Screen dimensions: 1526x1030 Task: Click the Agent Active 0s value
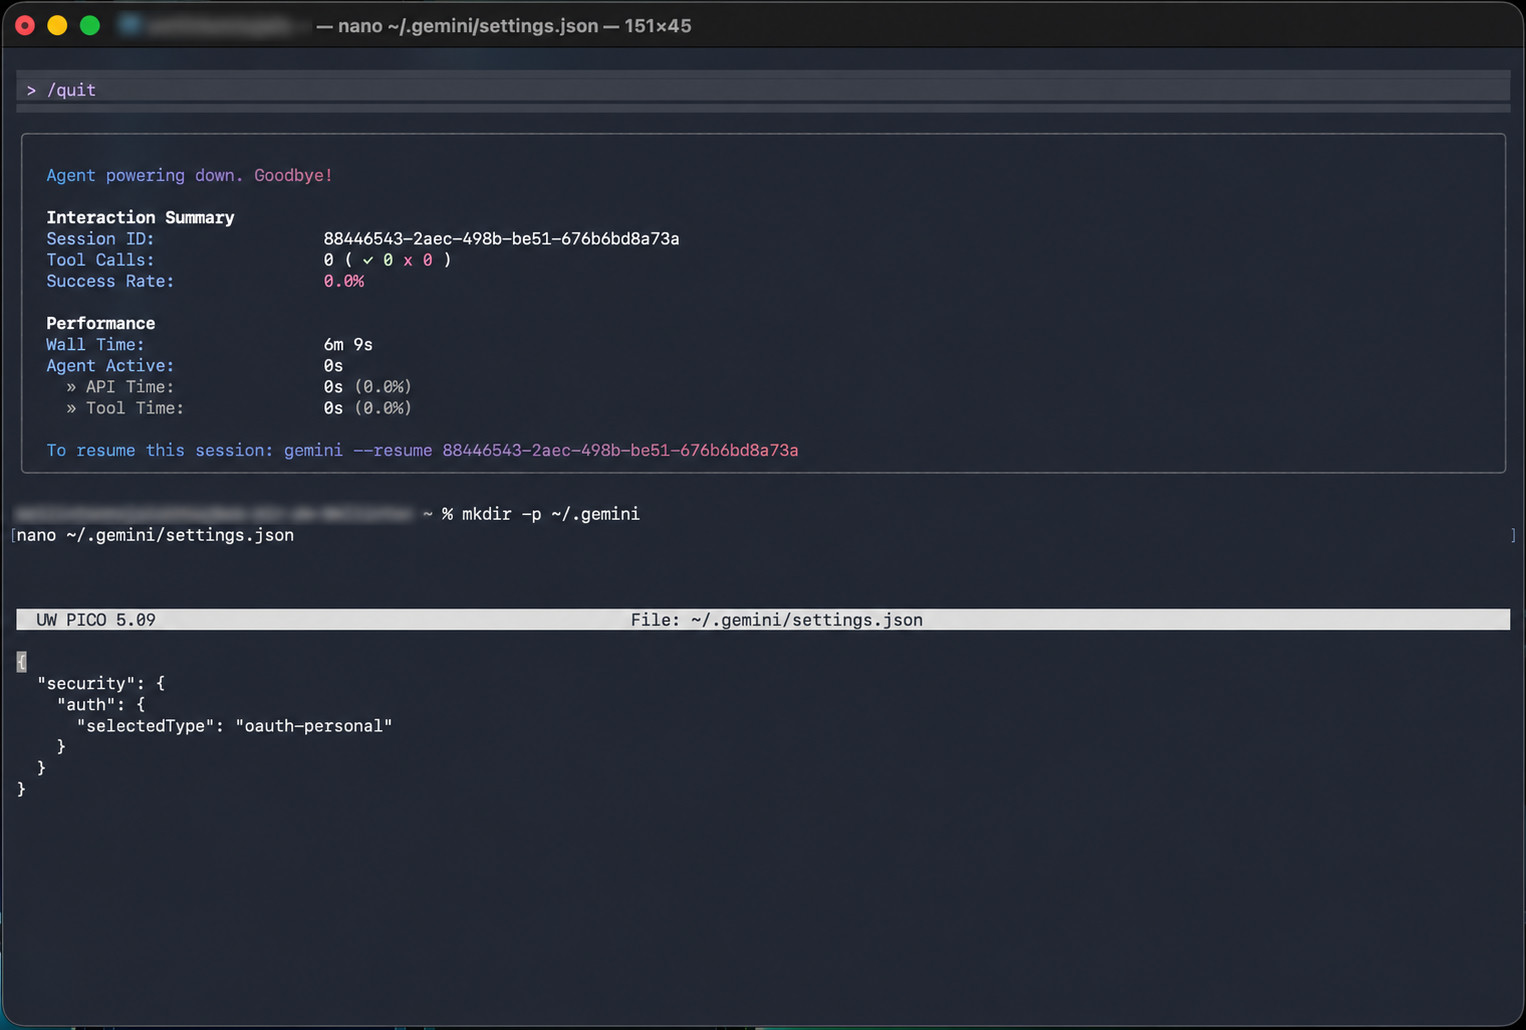(x=333, y=366)
